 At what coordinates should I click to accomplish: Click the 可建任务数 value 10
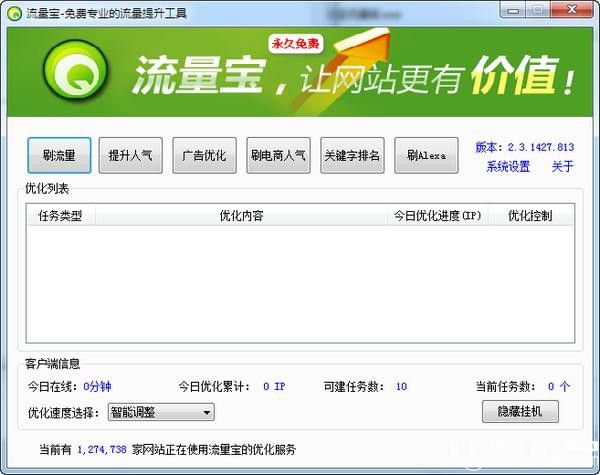401,386
